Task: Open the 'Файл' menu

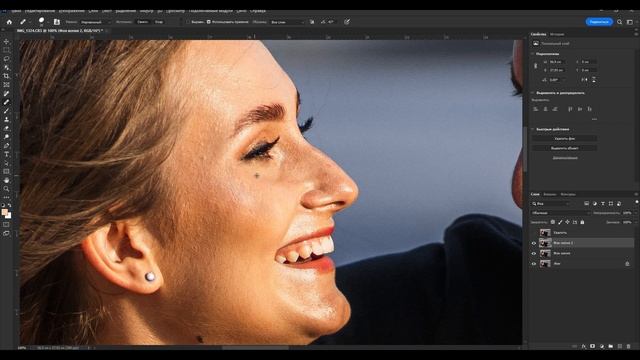Action: (x=16, y=11)
